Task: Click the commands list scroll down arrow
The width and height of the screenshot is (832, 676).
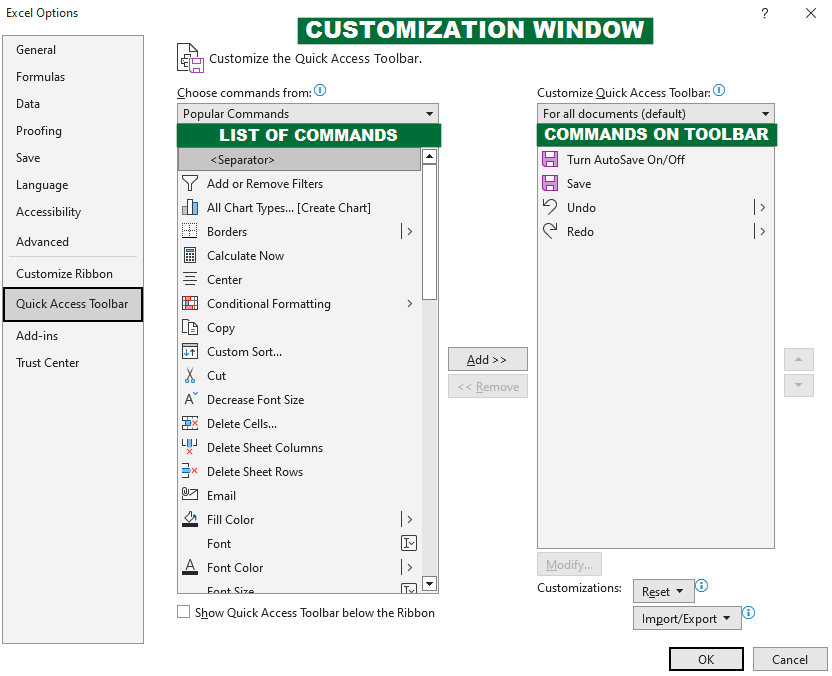Action: [429, 584]
